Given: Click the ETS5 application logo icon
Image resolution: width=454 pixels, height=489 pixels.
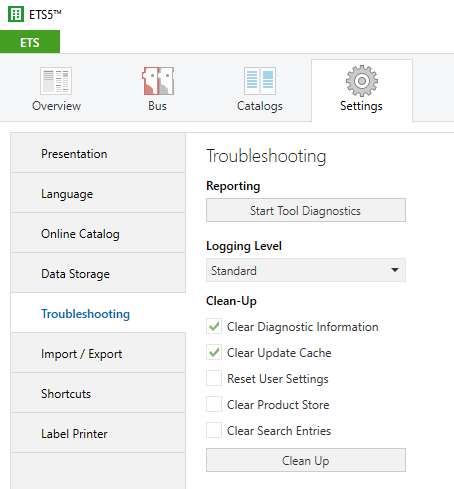Looking at the screenshot, I should click(16, 14).
